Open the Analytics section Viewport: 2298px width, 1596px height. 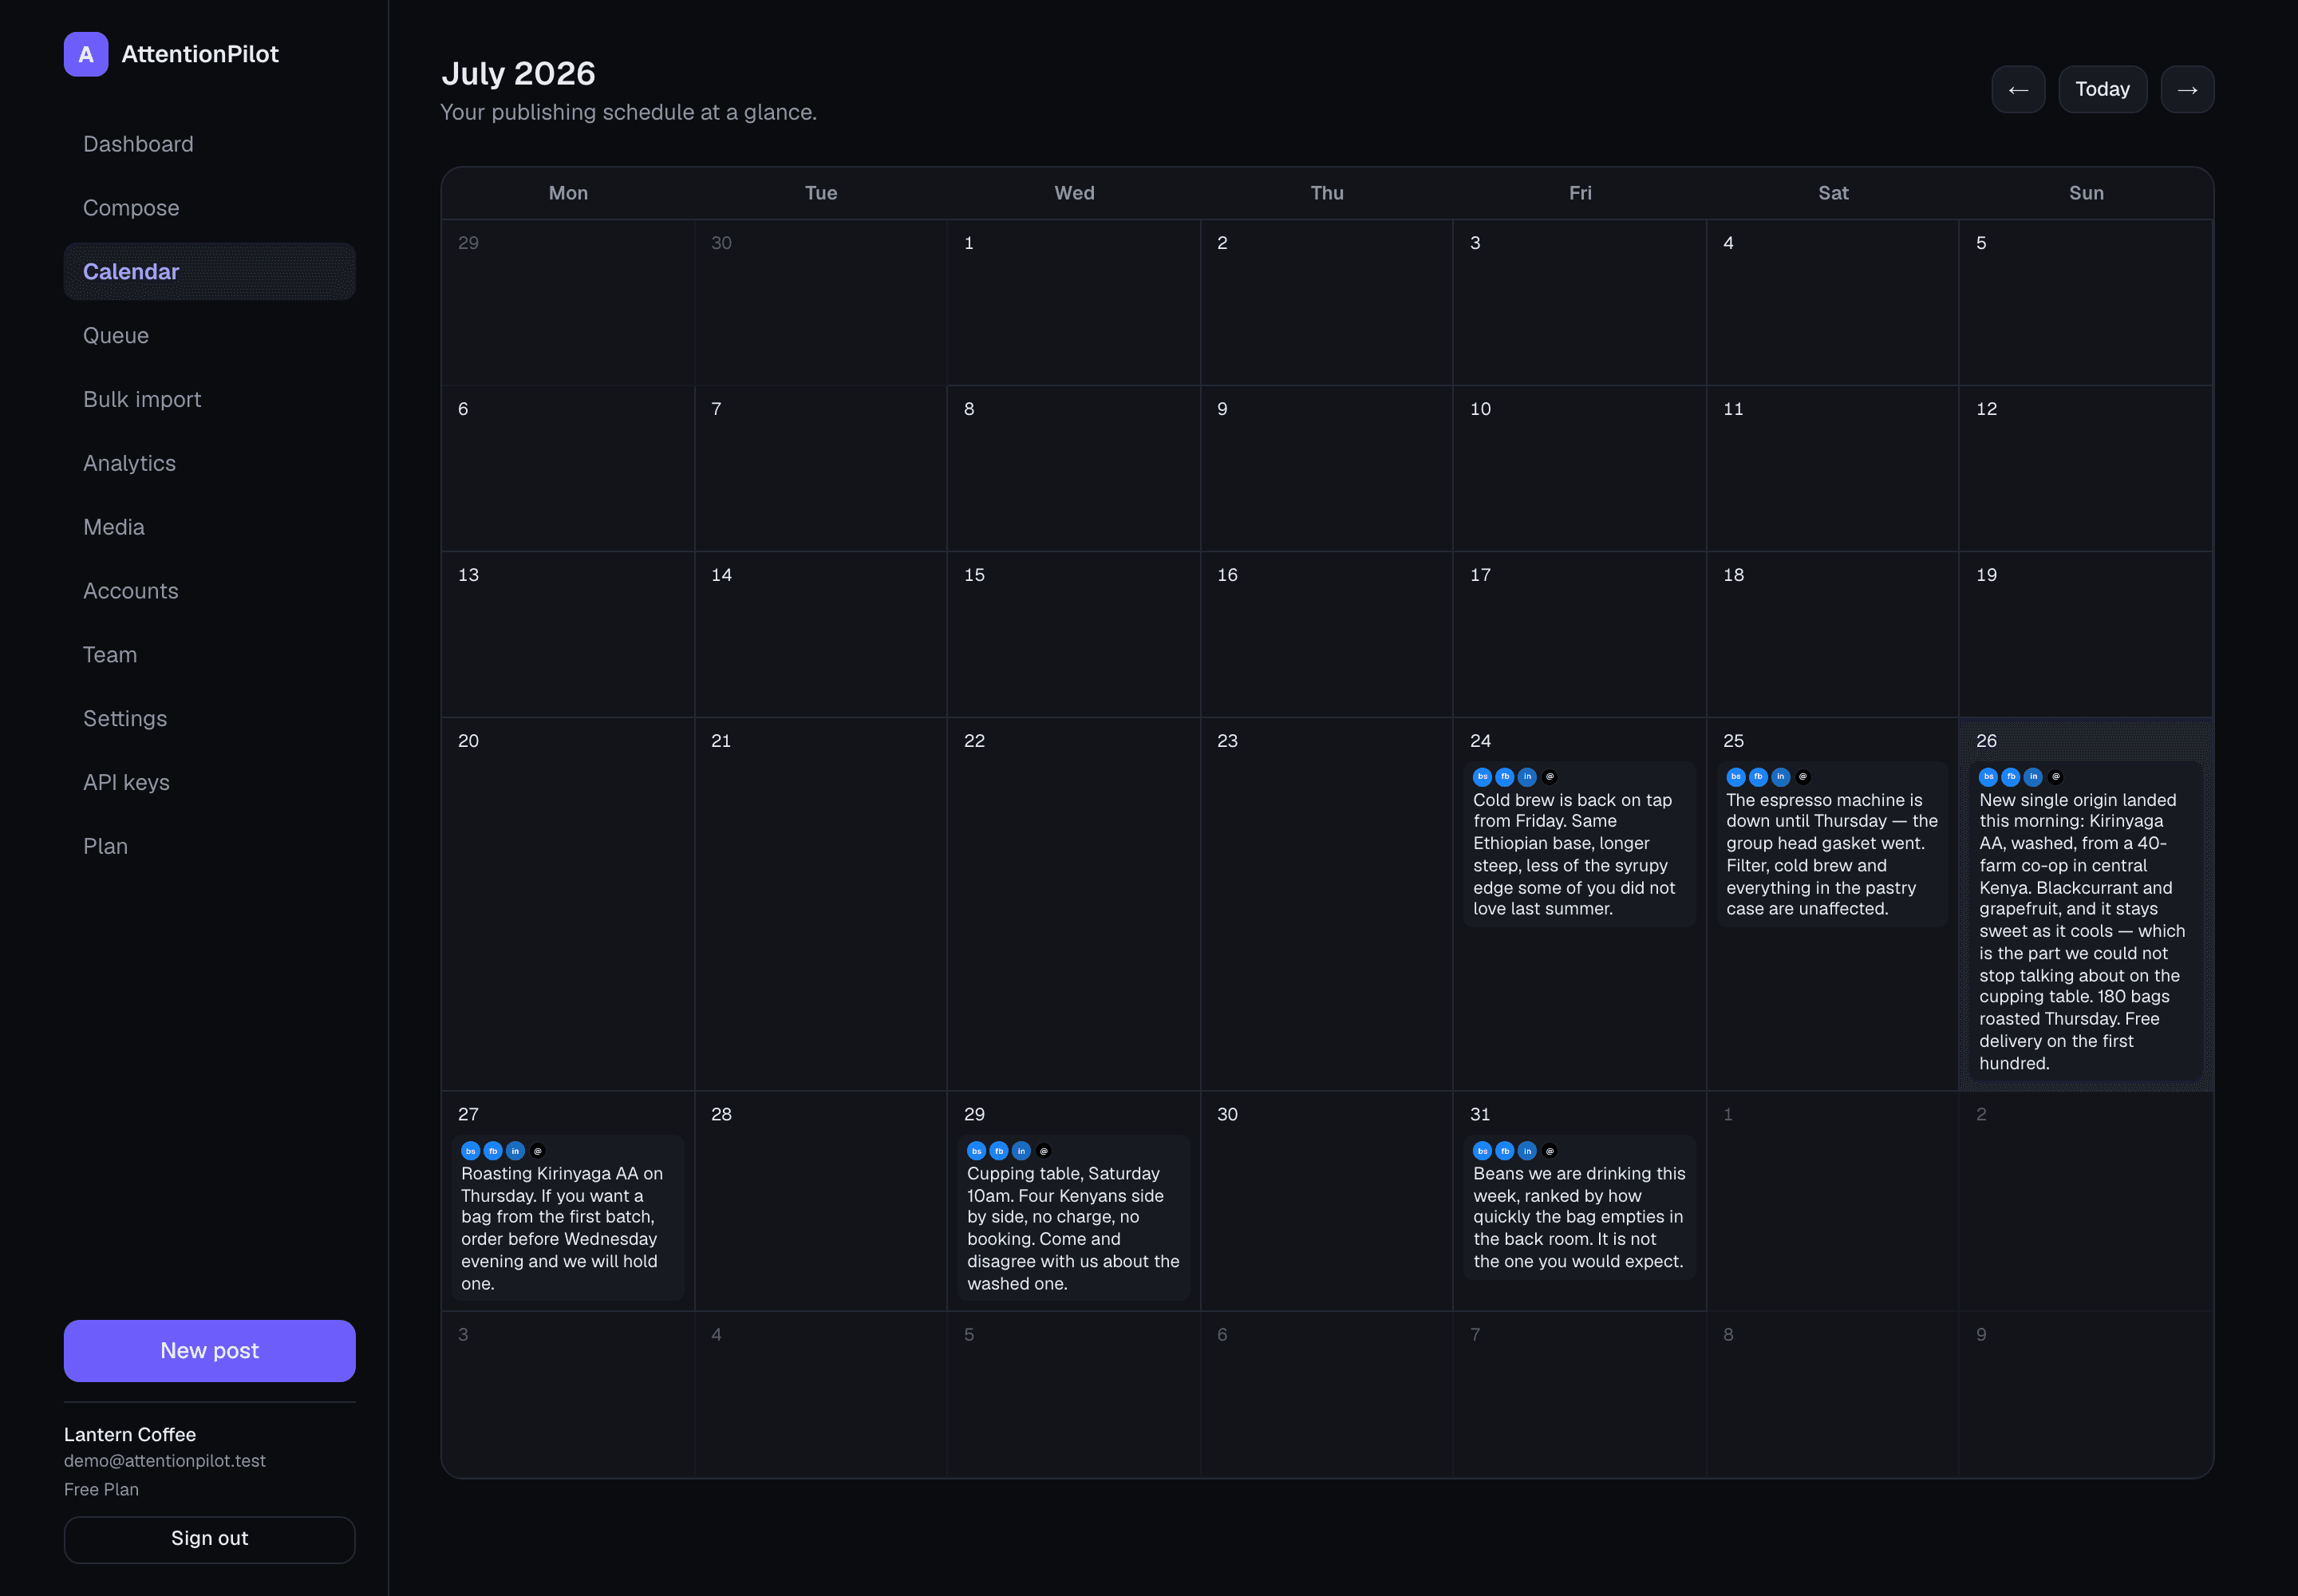coord(209,464)
